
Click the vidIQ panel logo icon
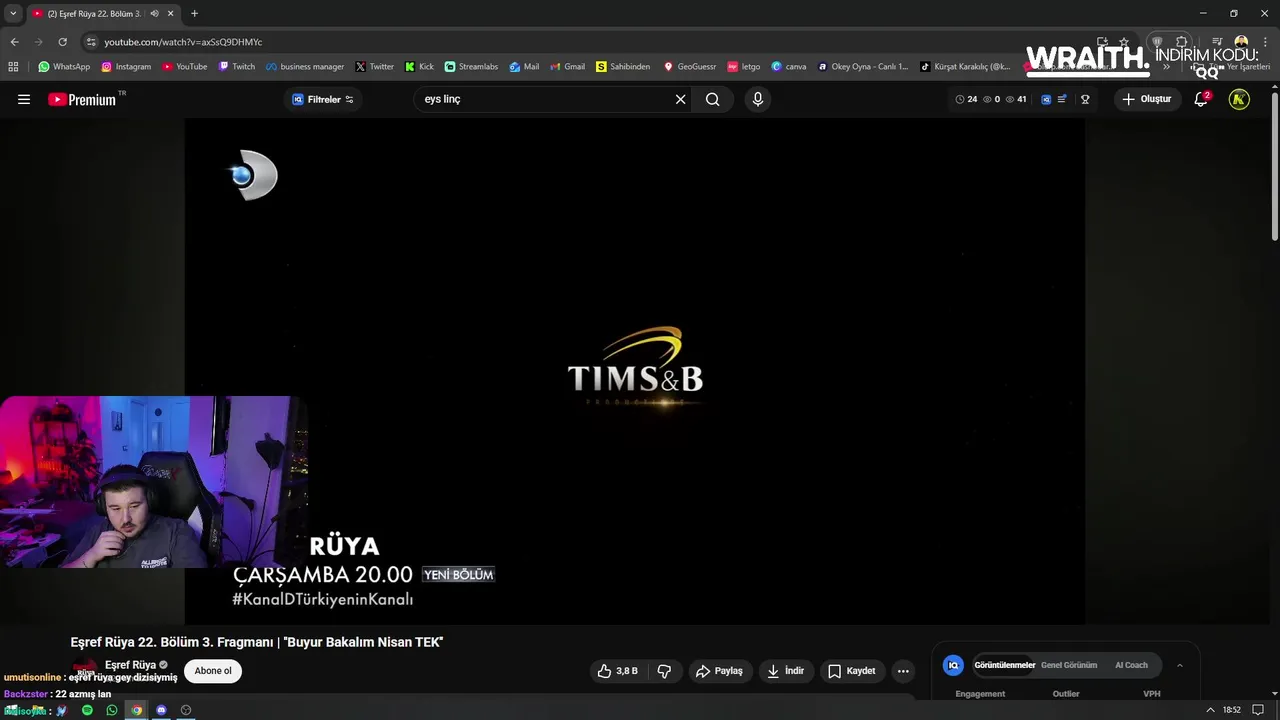954,665
